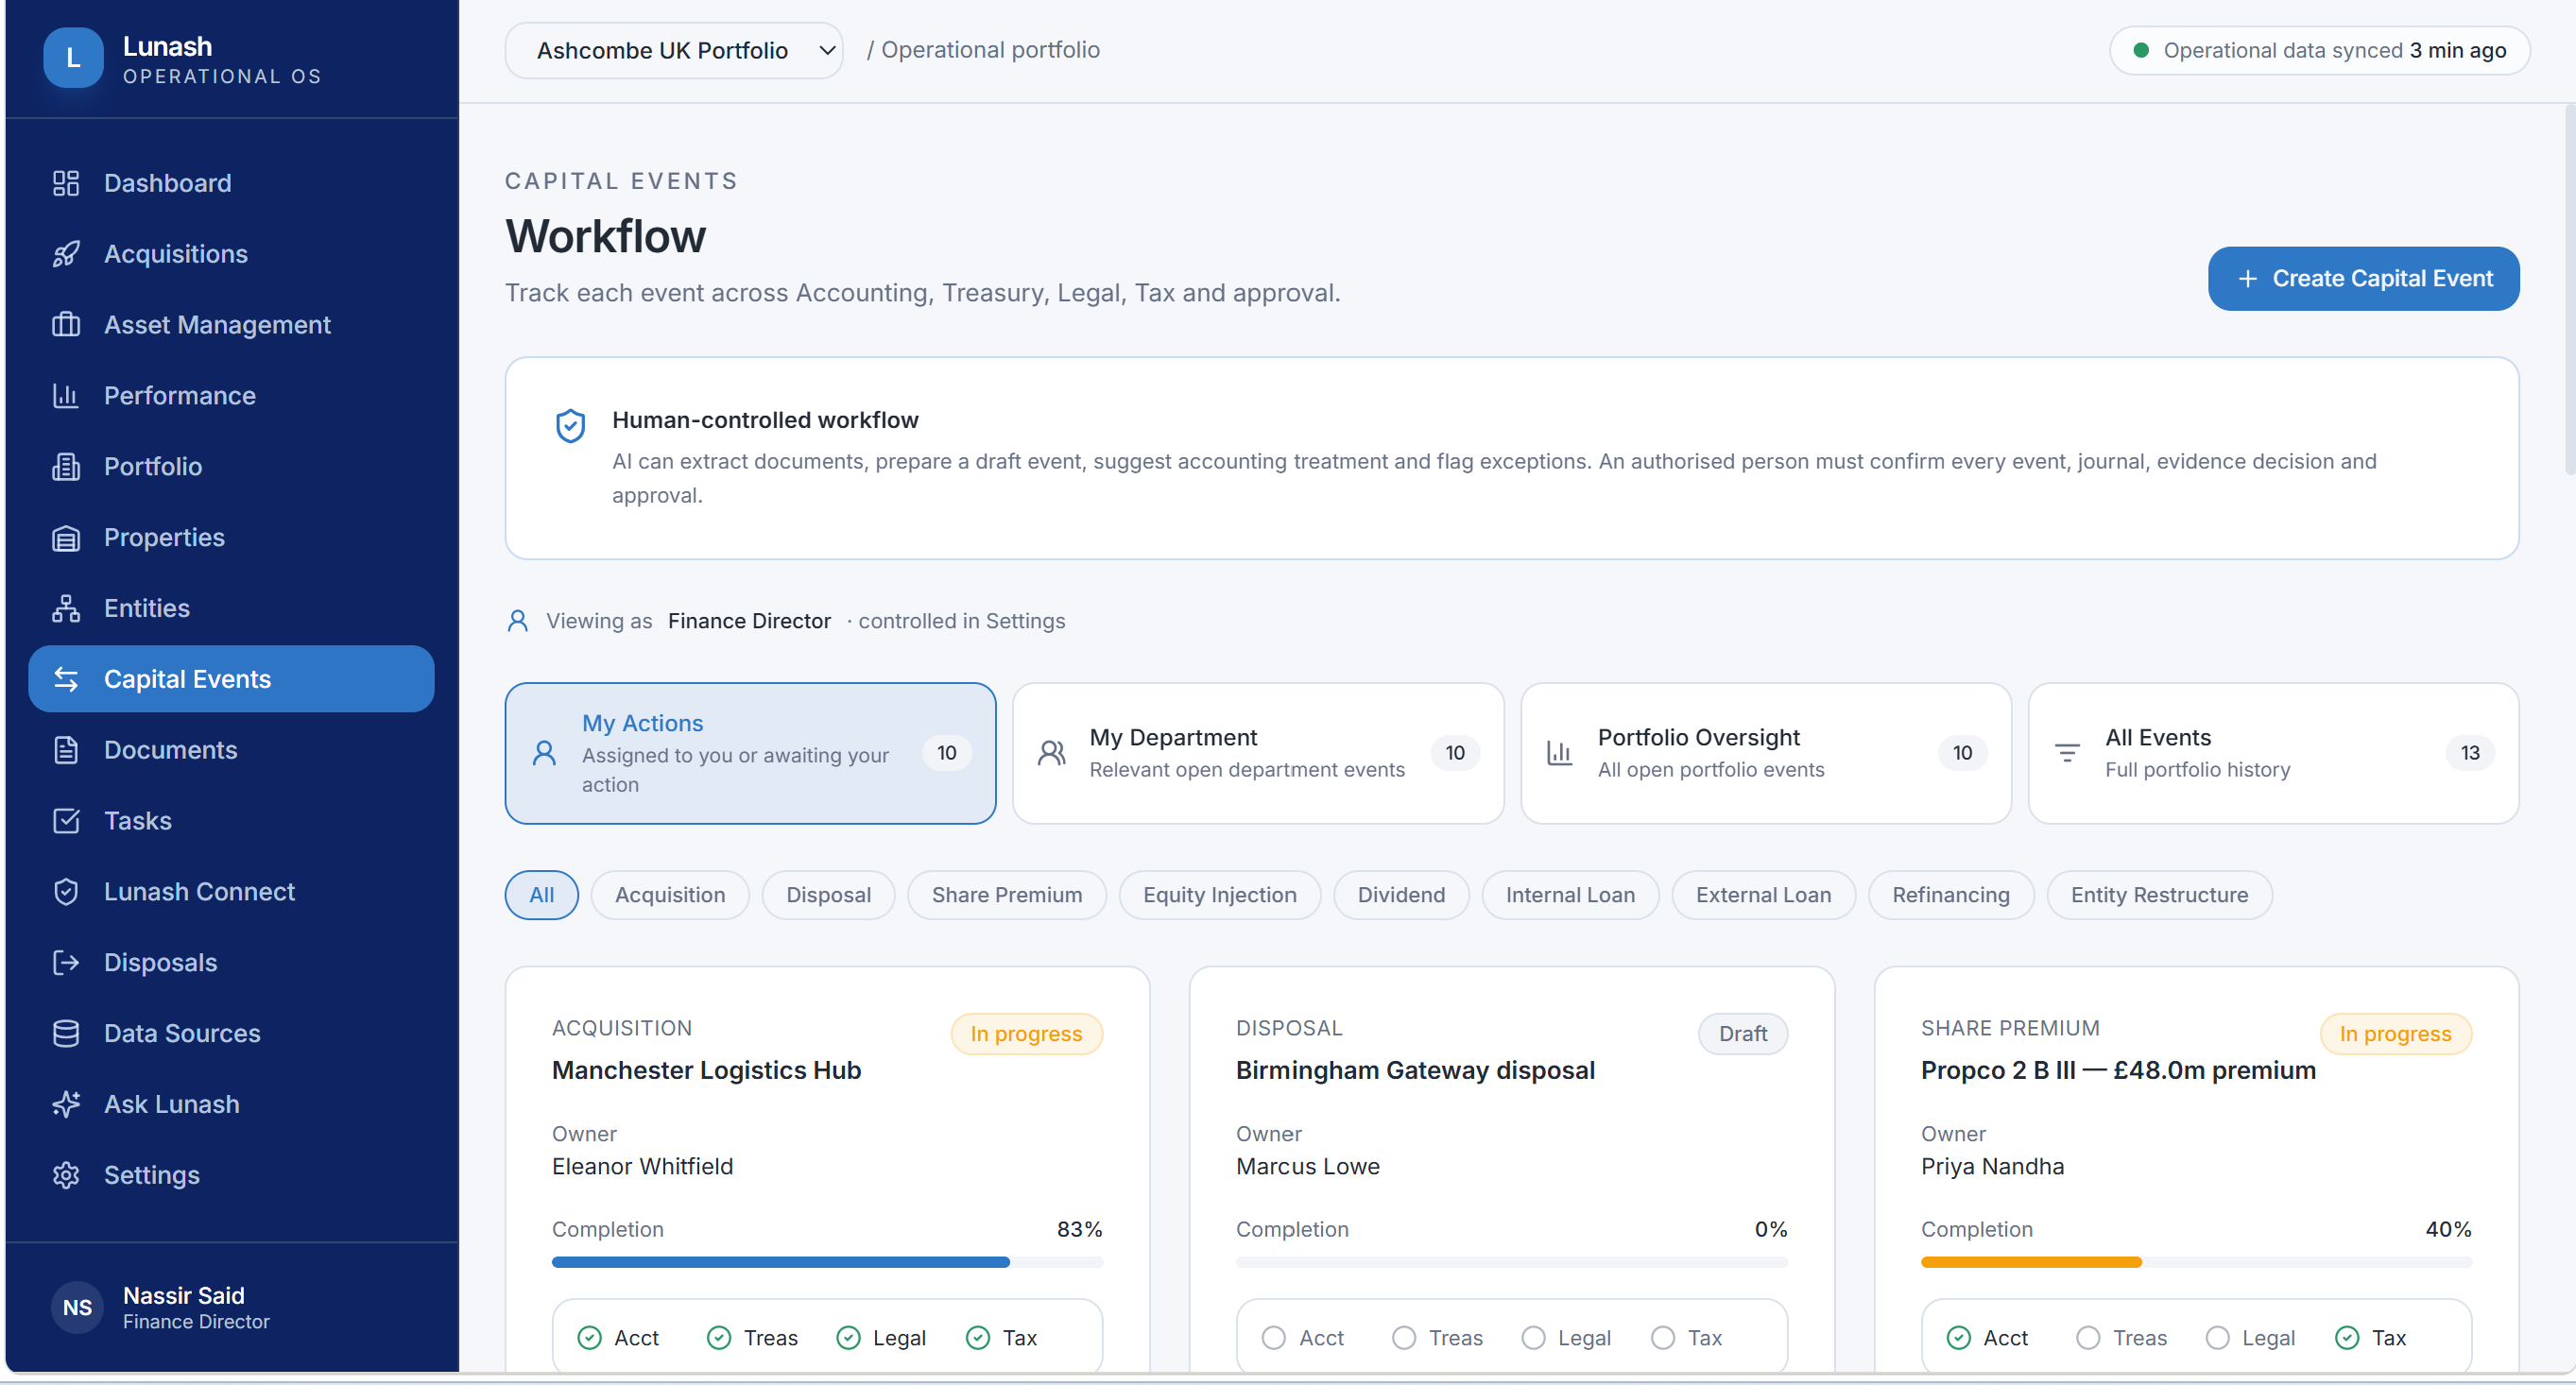
Task: Toggle Legal check on Manchester Logistics Hub
Action: tap(848, 1338)
